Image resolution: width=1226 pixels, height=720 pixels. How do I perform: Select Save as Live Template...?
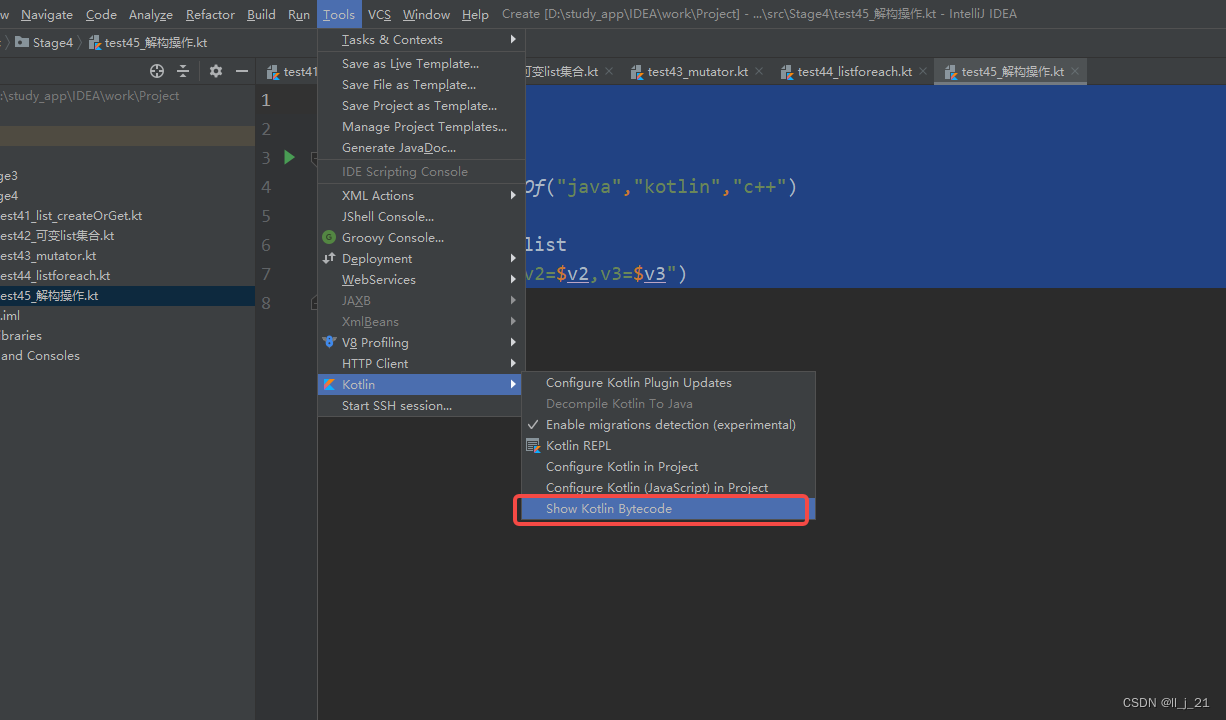pos(421,64)
